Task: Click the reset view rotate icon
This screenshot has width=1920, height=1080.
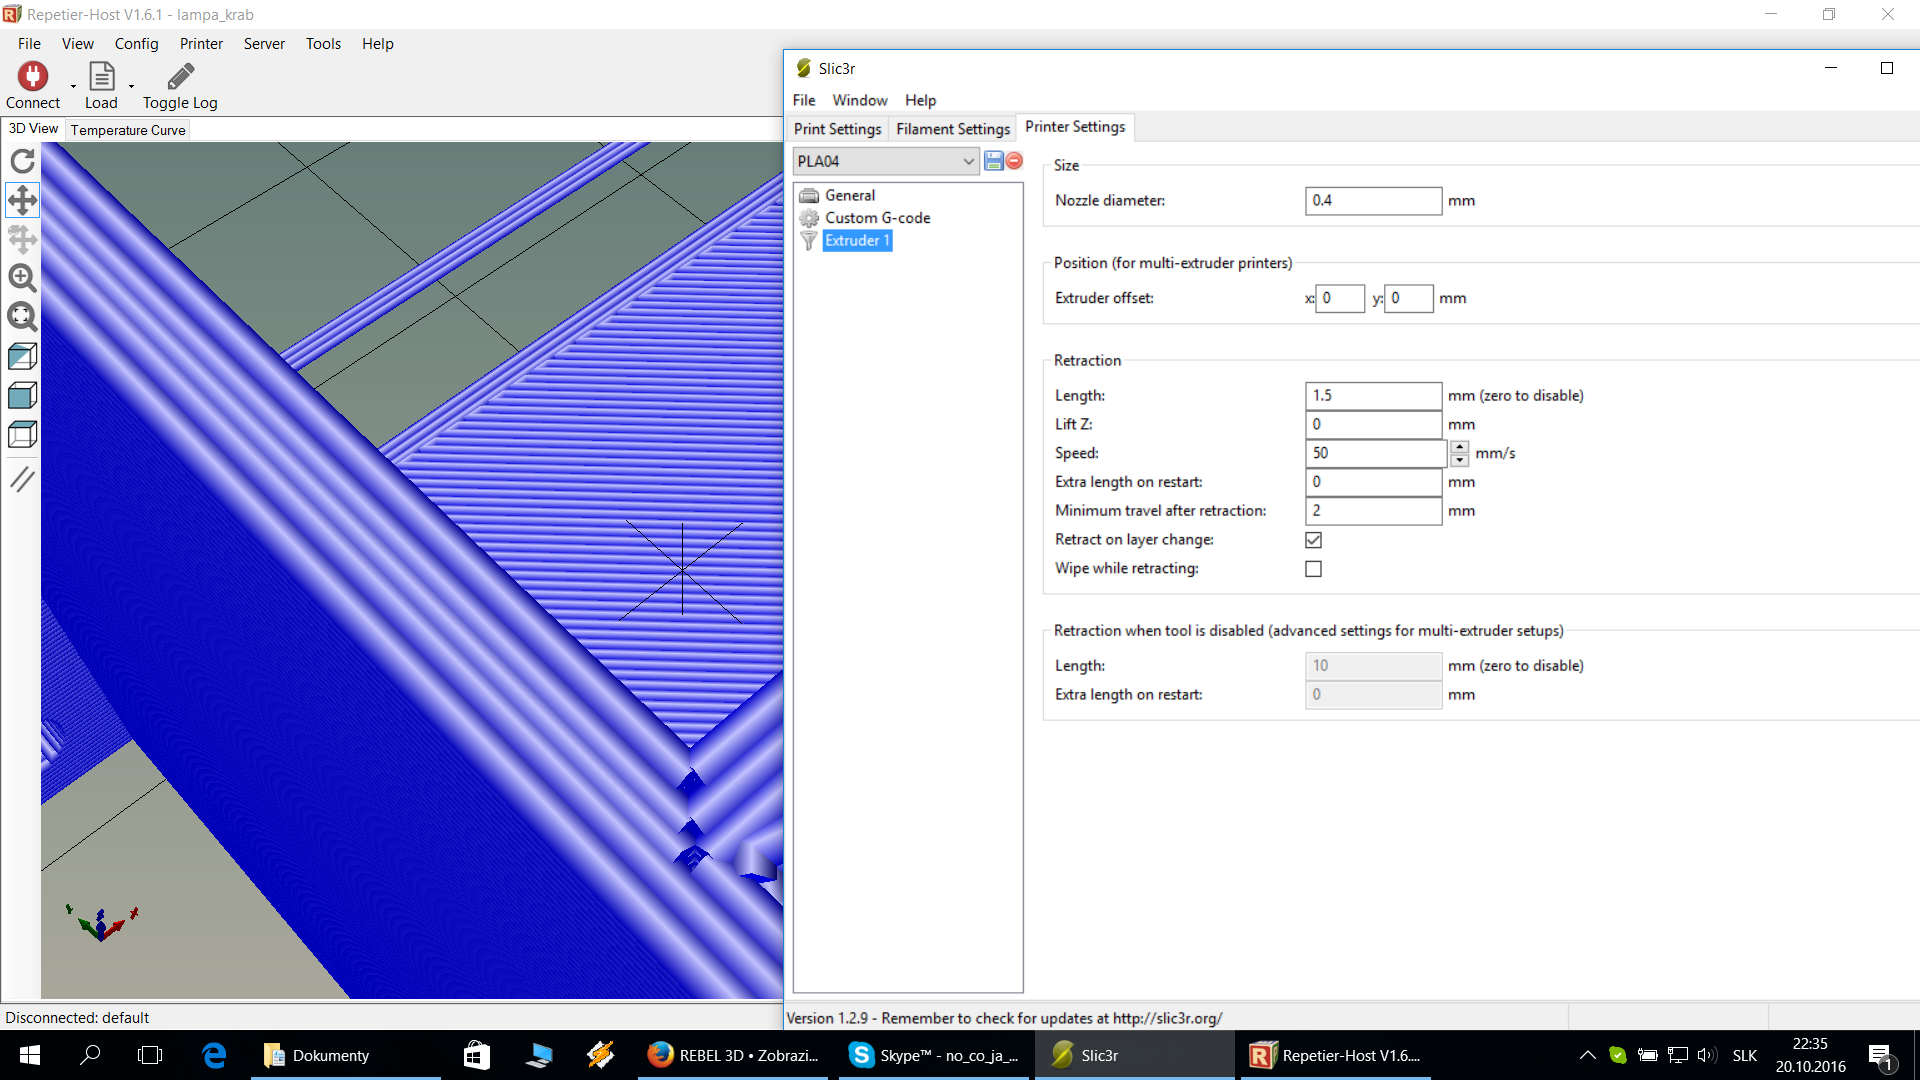Action: click(x=22, y=161)
